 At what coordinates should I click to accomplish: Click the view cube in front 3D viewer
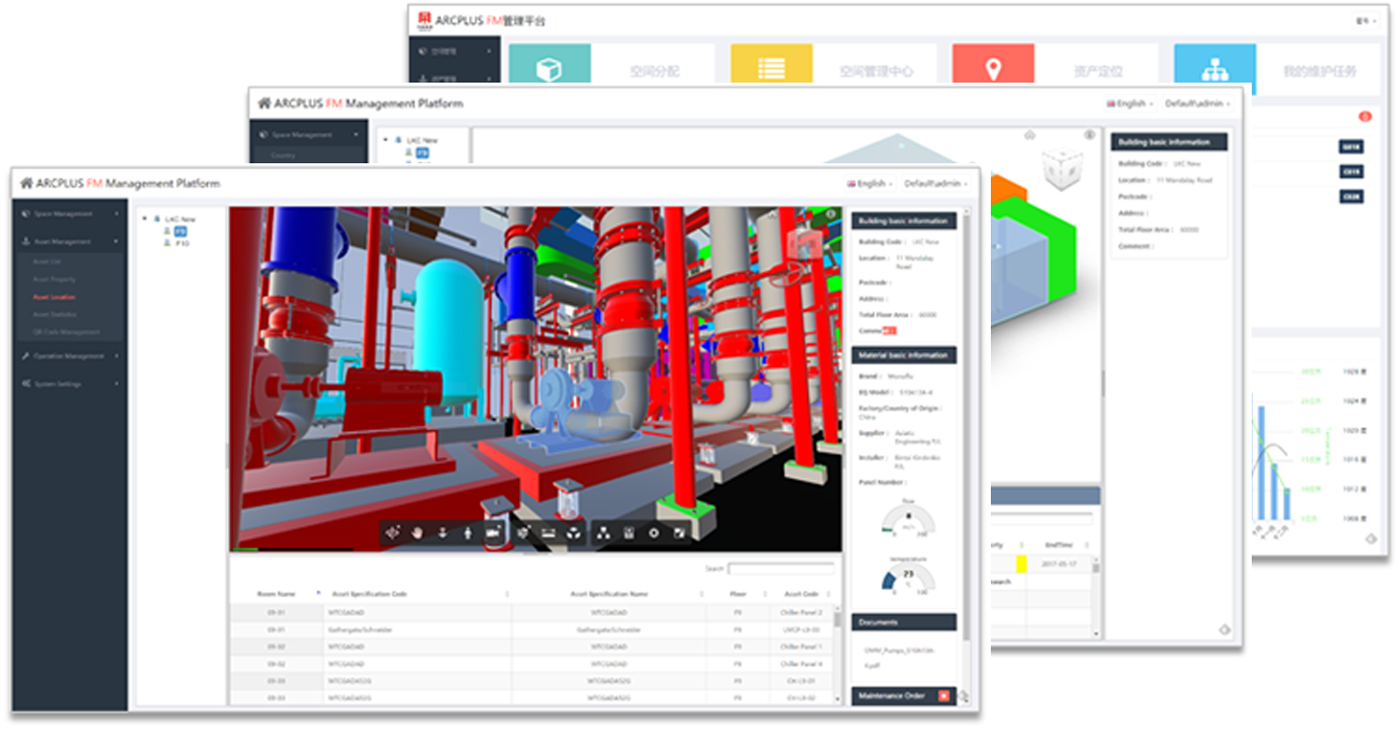(802, 245)
